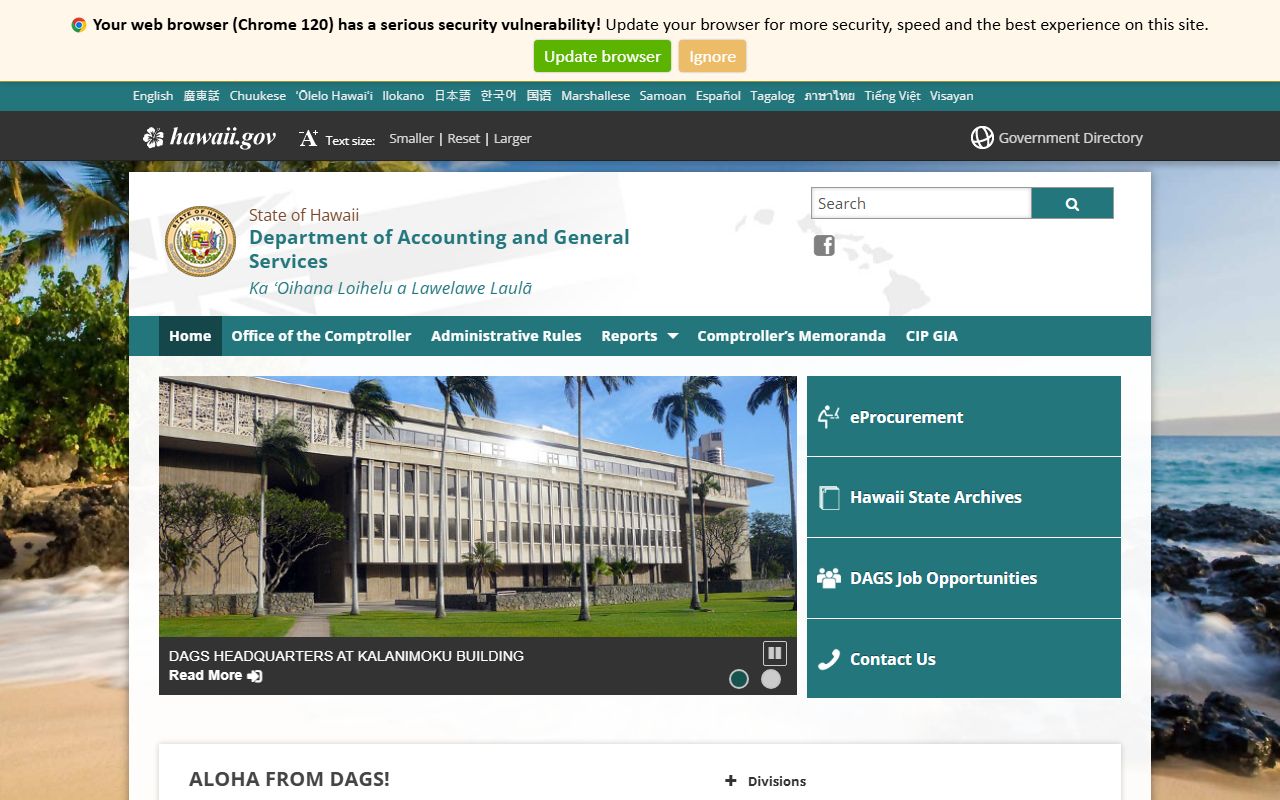Image resolution: width=1280 pixels, height=800 pixels.
Task: Choose the Marshallese language
Action: point(595,96)
